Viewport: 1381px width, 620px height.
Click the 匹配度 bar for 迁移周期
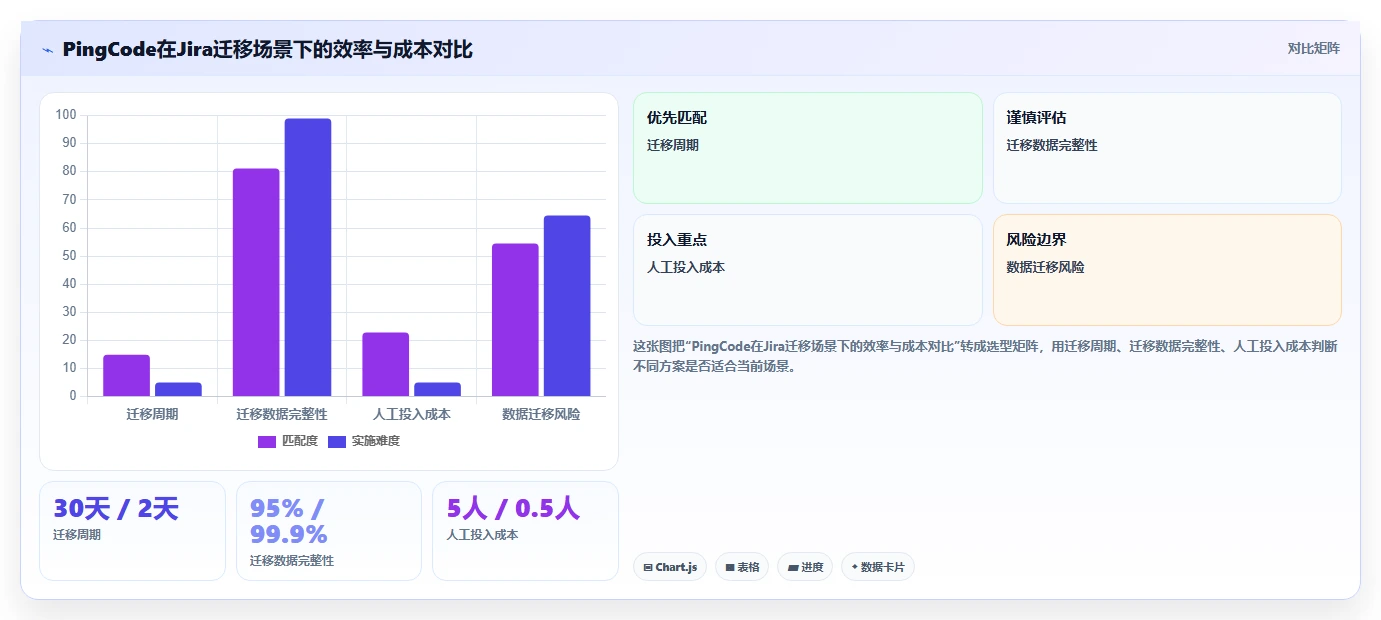click(126, 375)
